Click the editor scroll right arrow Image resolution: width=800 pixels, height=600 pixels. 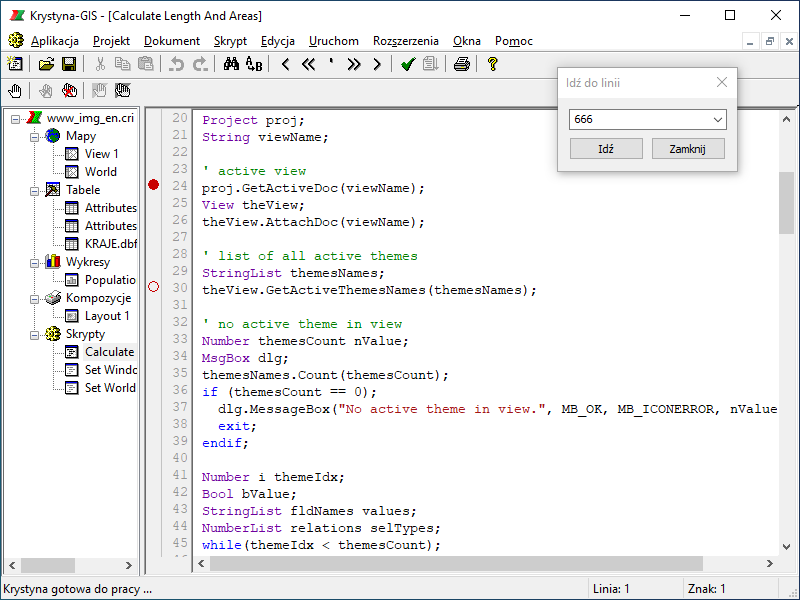(769, 563)
